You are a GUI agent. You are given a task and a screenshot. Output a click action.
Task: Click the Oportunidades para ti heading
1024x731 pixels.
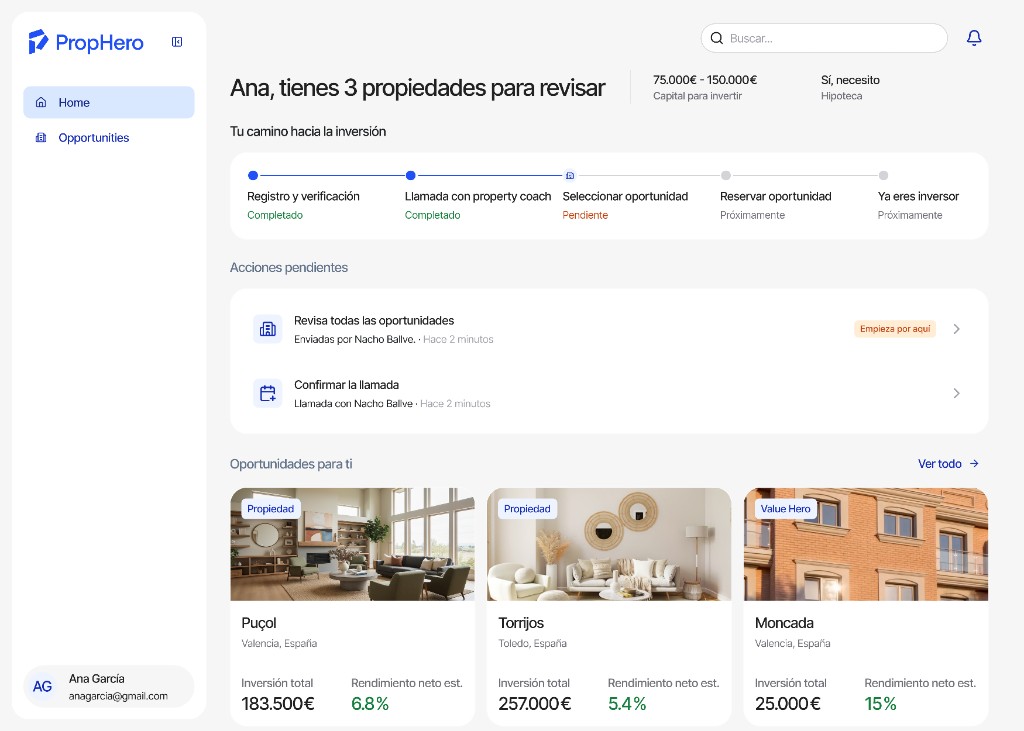point(291,464)
